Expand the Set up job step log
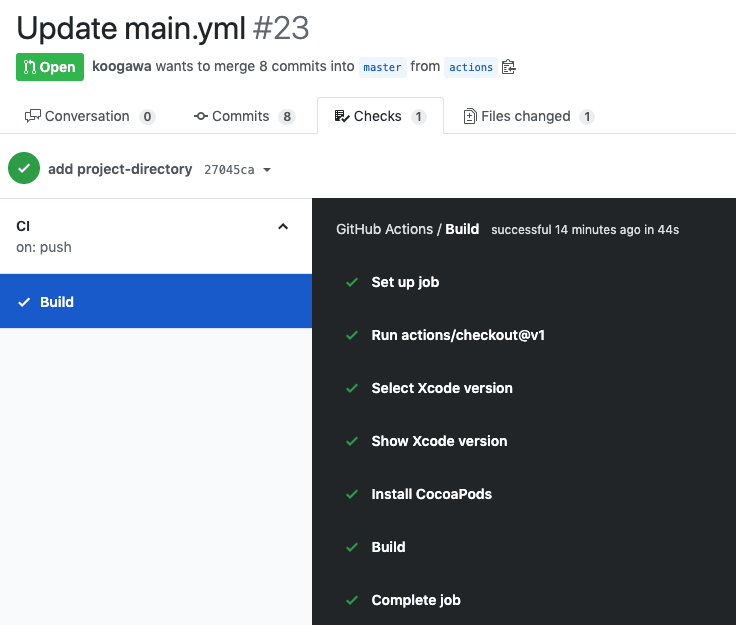This screenshot has width=736, height=625. point(405,282)
